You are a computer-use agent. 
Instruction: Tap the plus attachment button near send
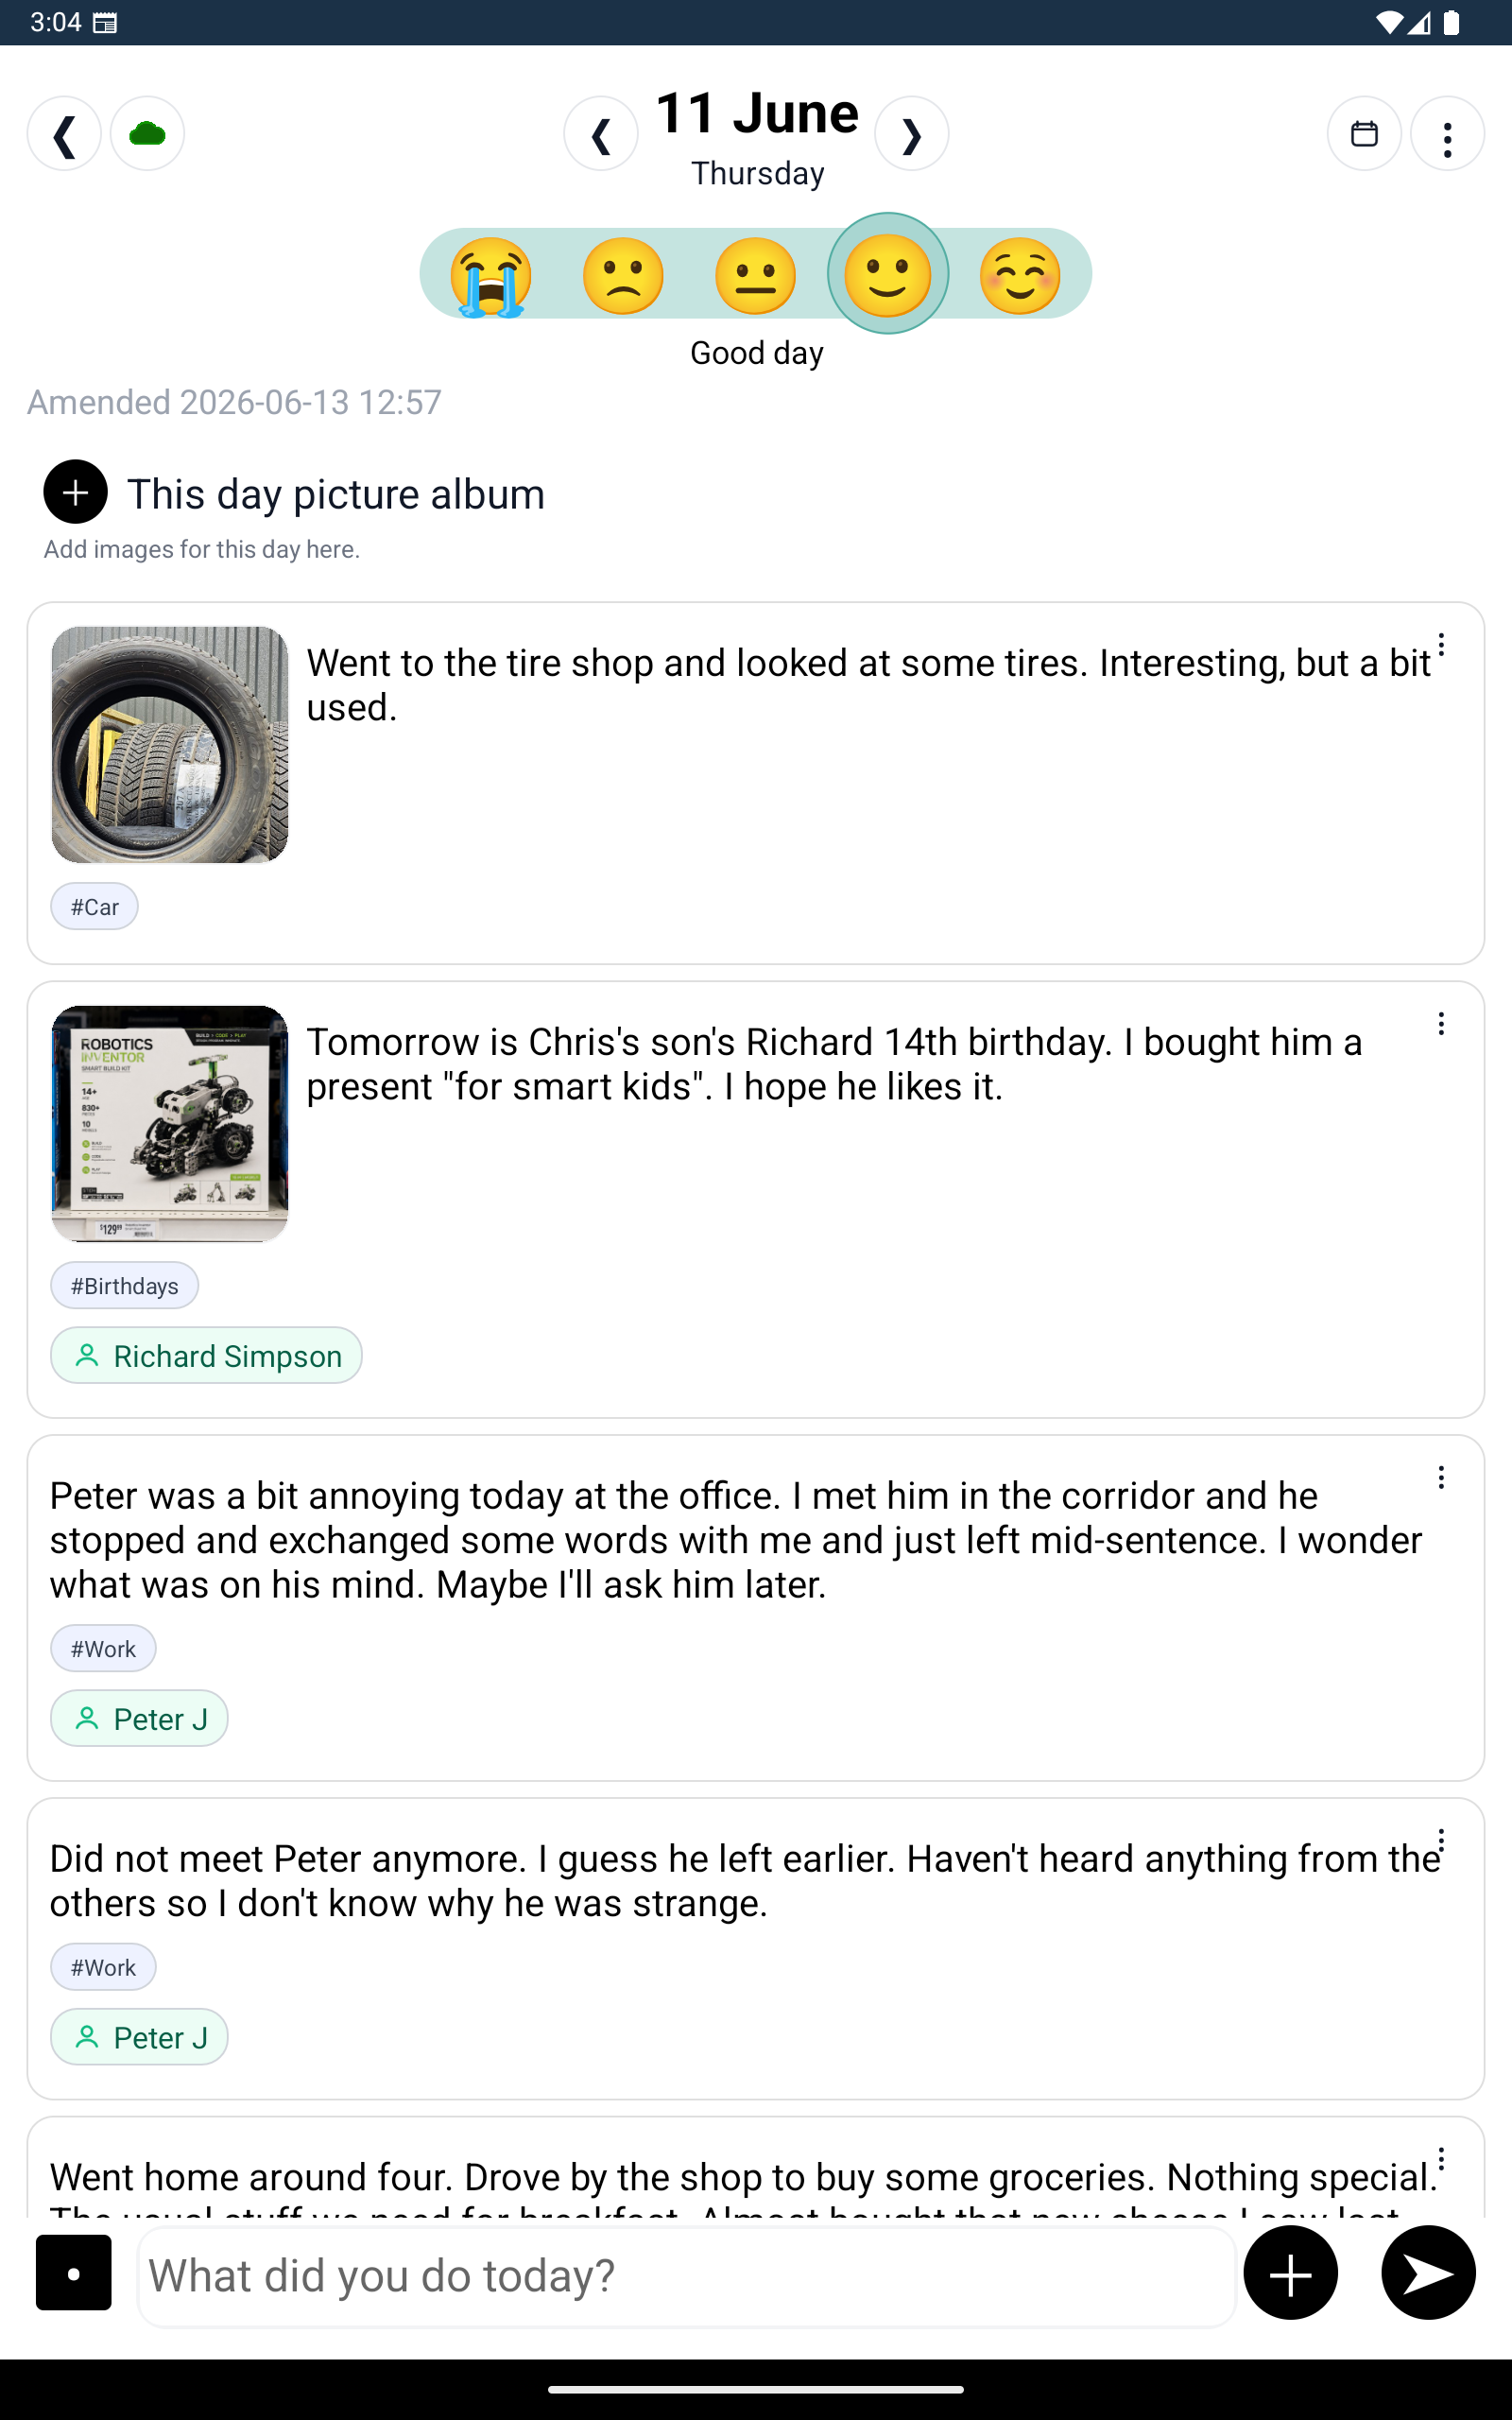(1290, 2272)
